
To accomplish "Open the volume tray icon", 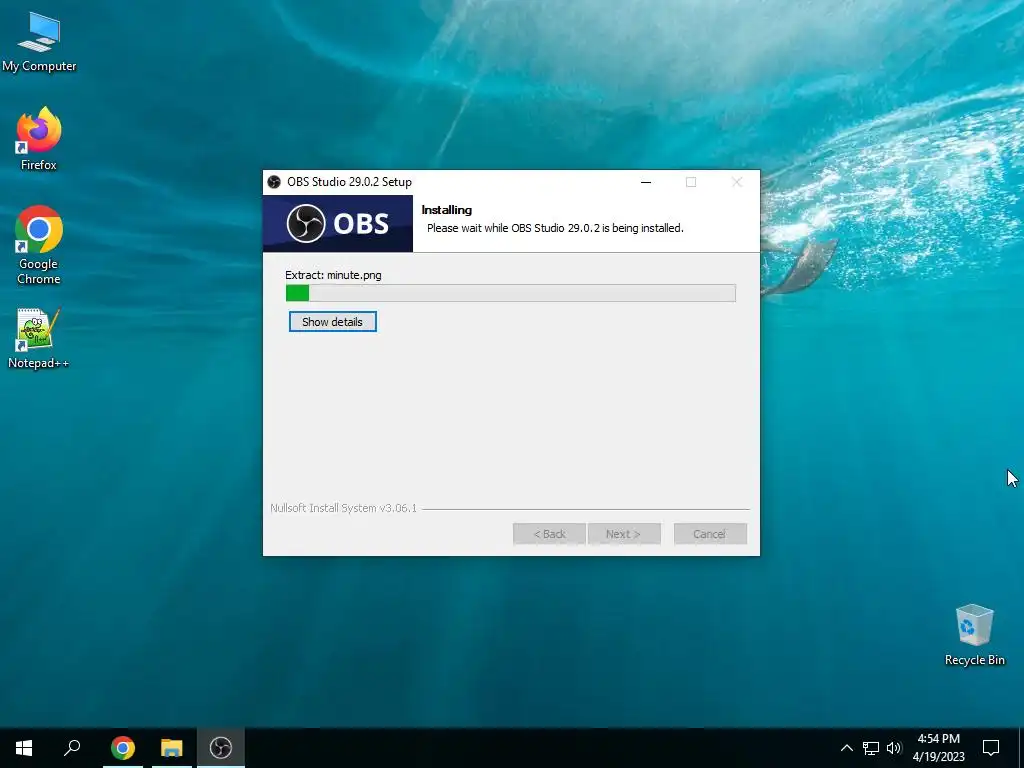I will click(x=894, y=748).
